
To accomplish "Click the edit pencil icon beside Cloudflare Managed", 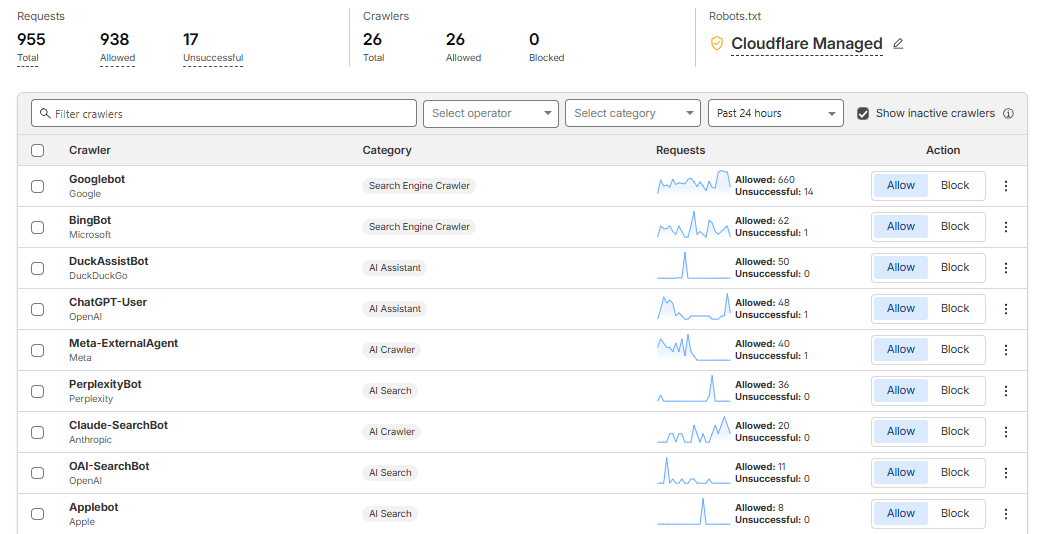I will (898, 44).
